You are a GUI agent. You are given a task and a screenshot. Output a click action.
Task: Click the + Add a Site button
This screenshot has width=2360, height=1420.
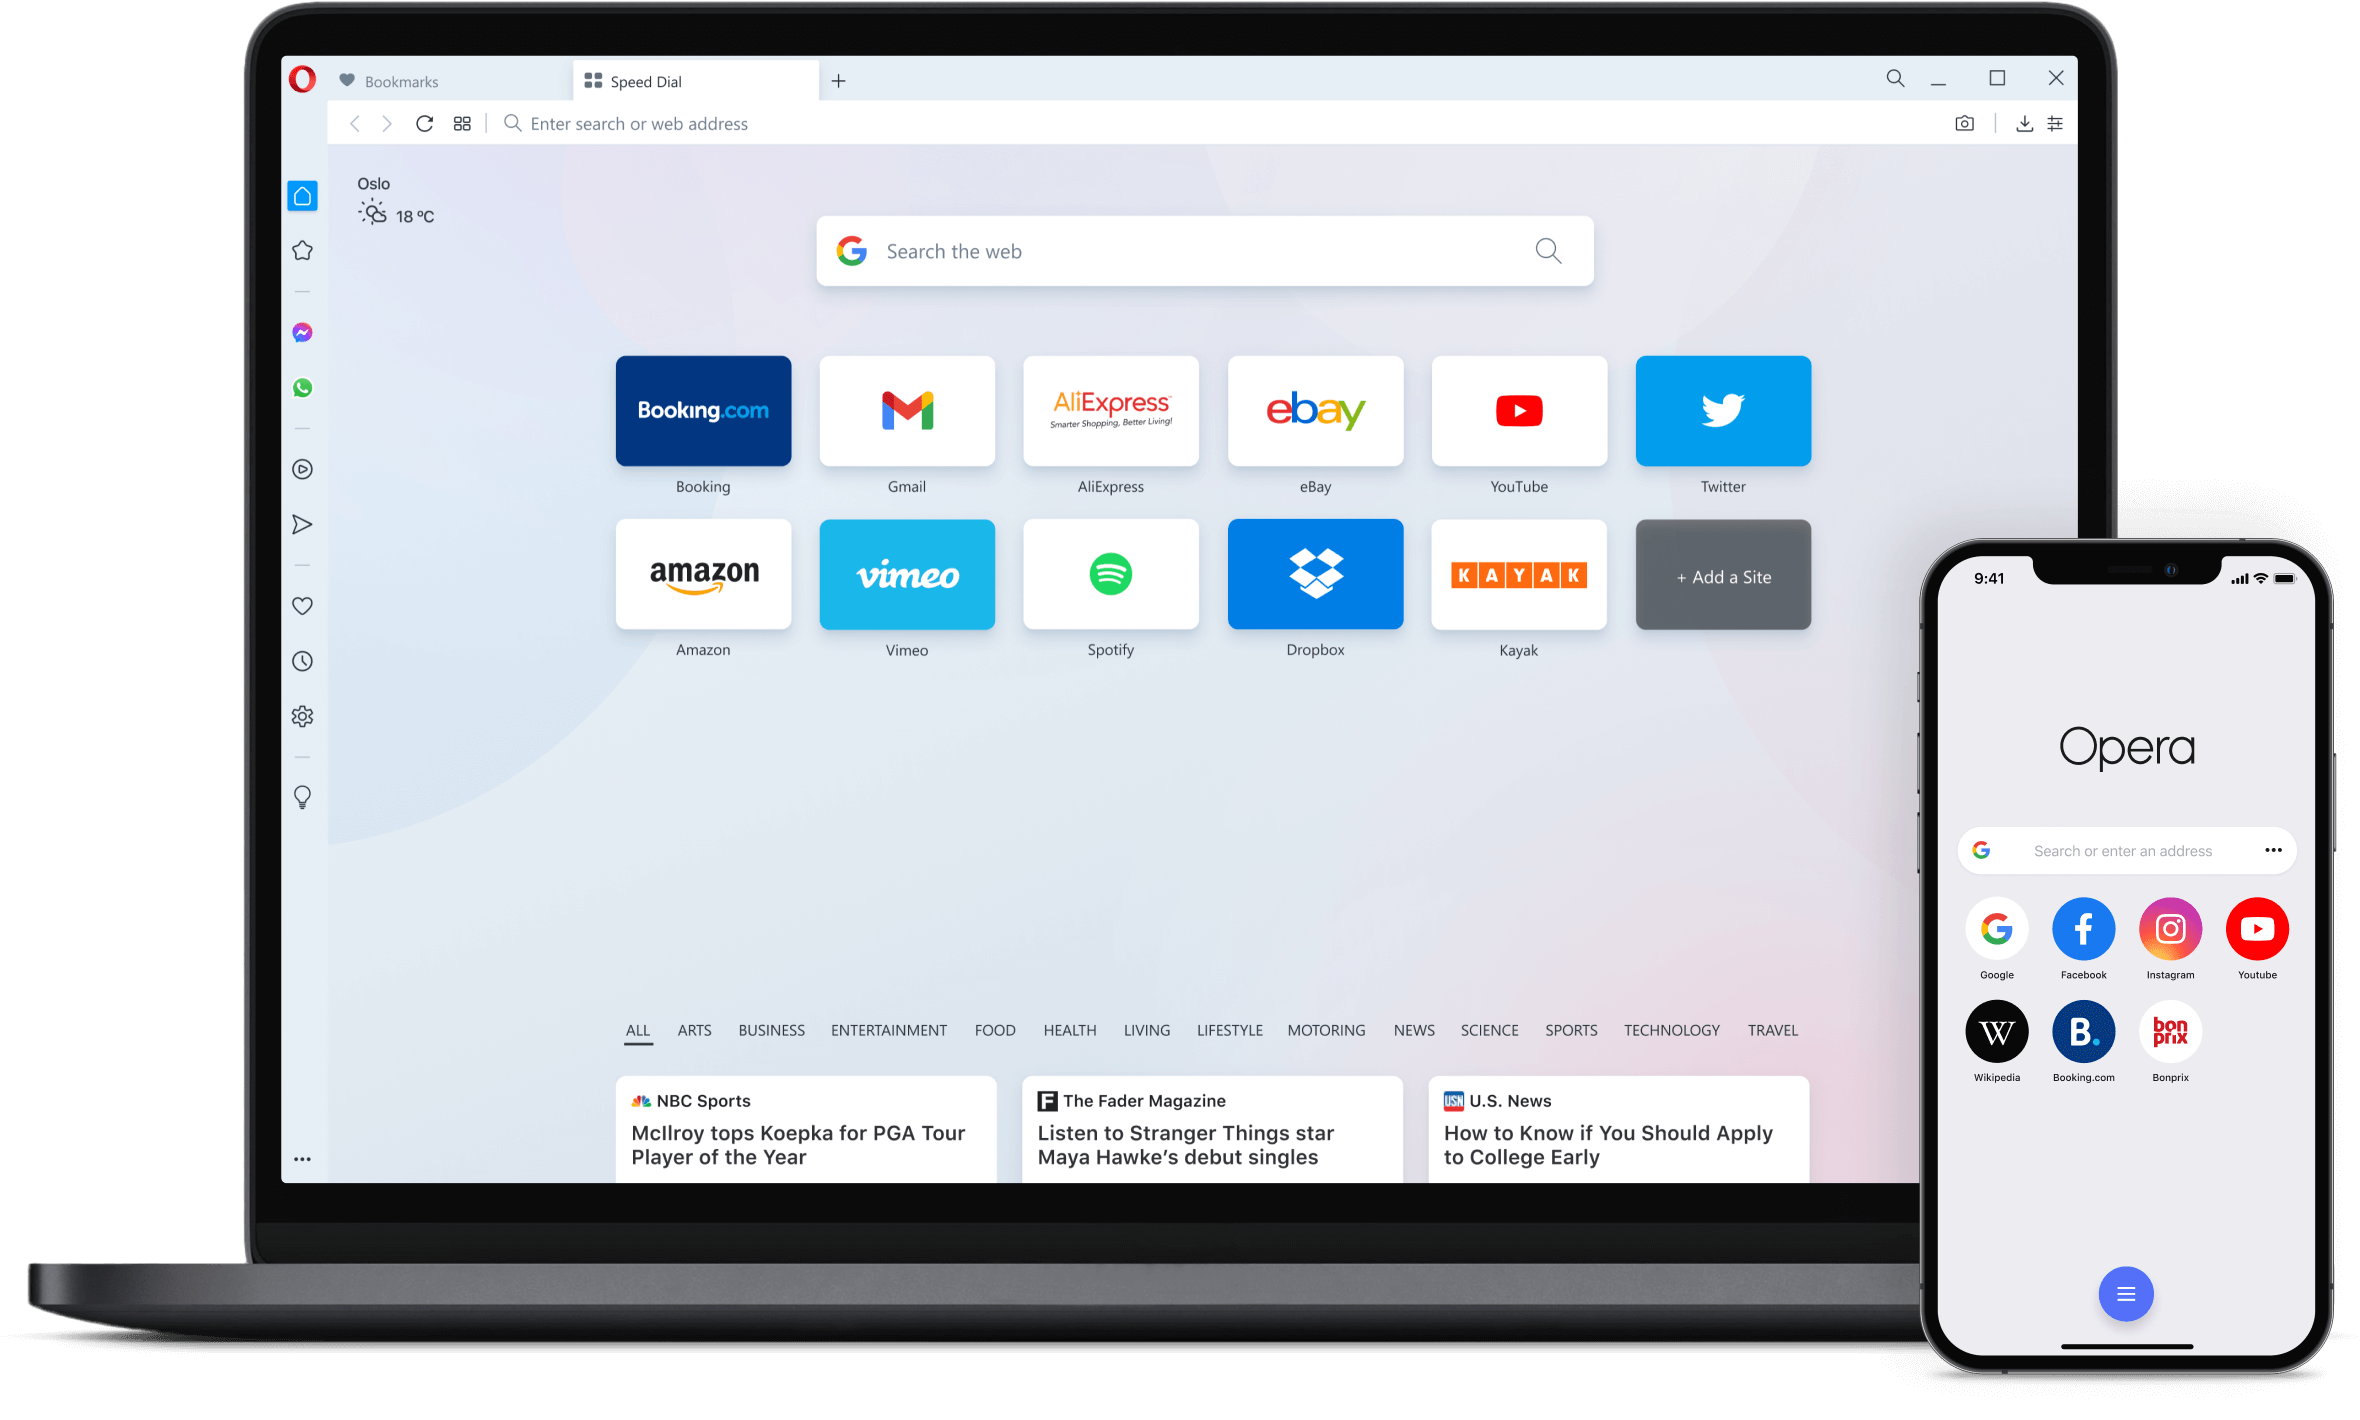pos(1719,575)
